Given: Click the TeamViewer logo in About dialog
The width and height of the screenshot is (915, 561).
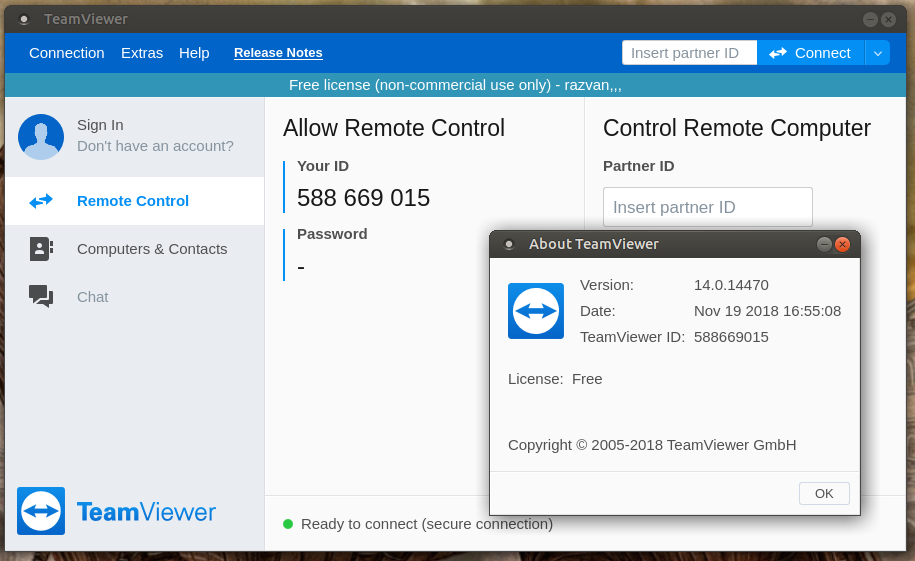Looking at the screenshot, I should click(536, 311).
